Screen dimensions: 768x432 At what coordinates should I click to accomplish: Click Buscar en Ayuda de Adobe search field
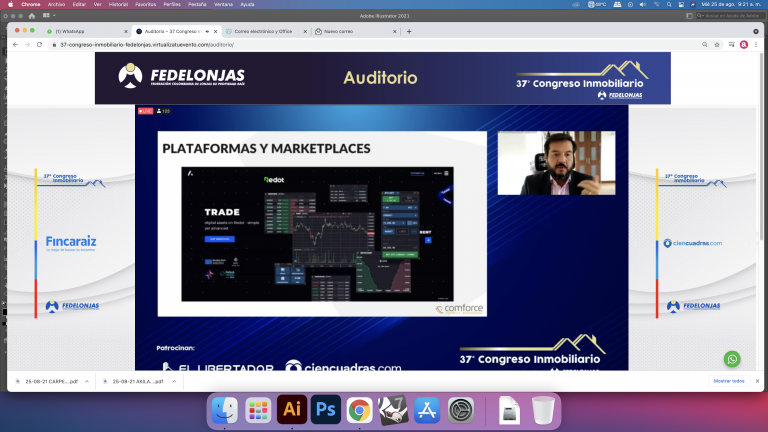point(728,16)
